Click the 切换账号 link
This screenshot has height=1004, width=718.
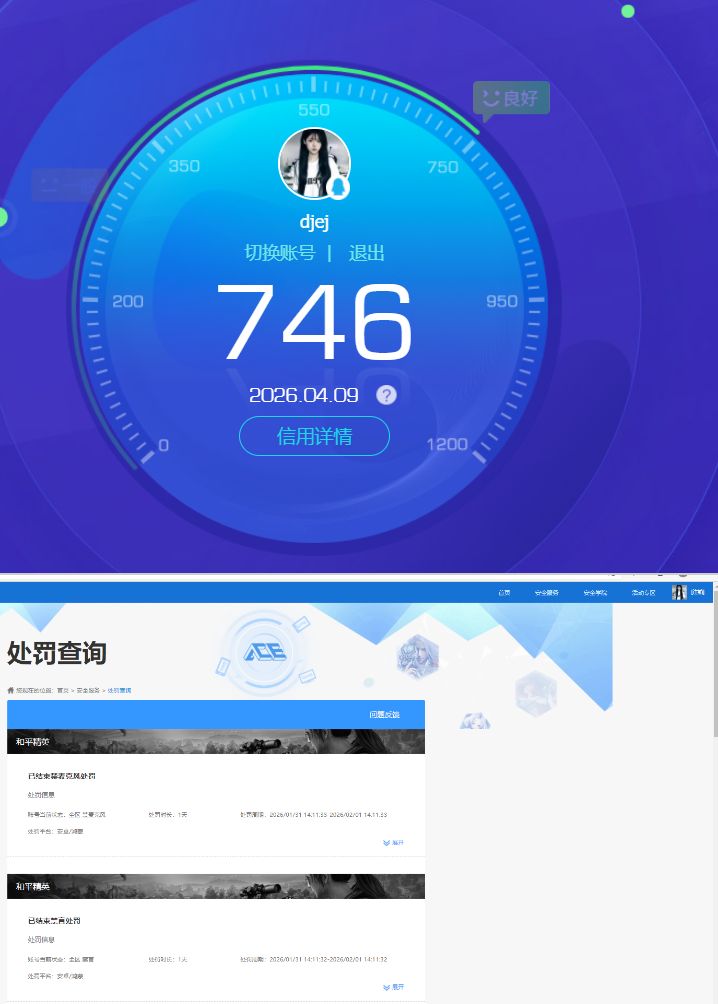point(280,252)
